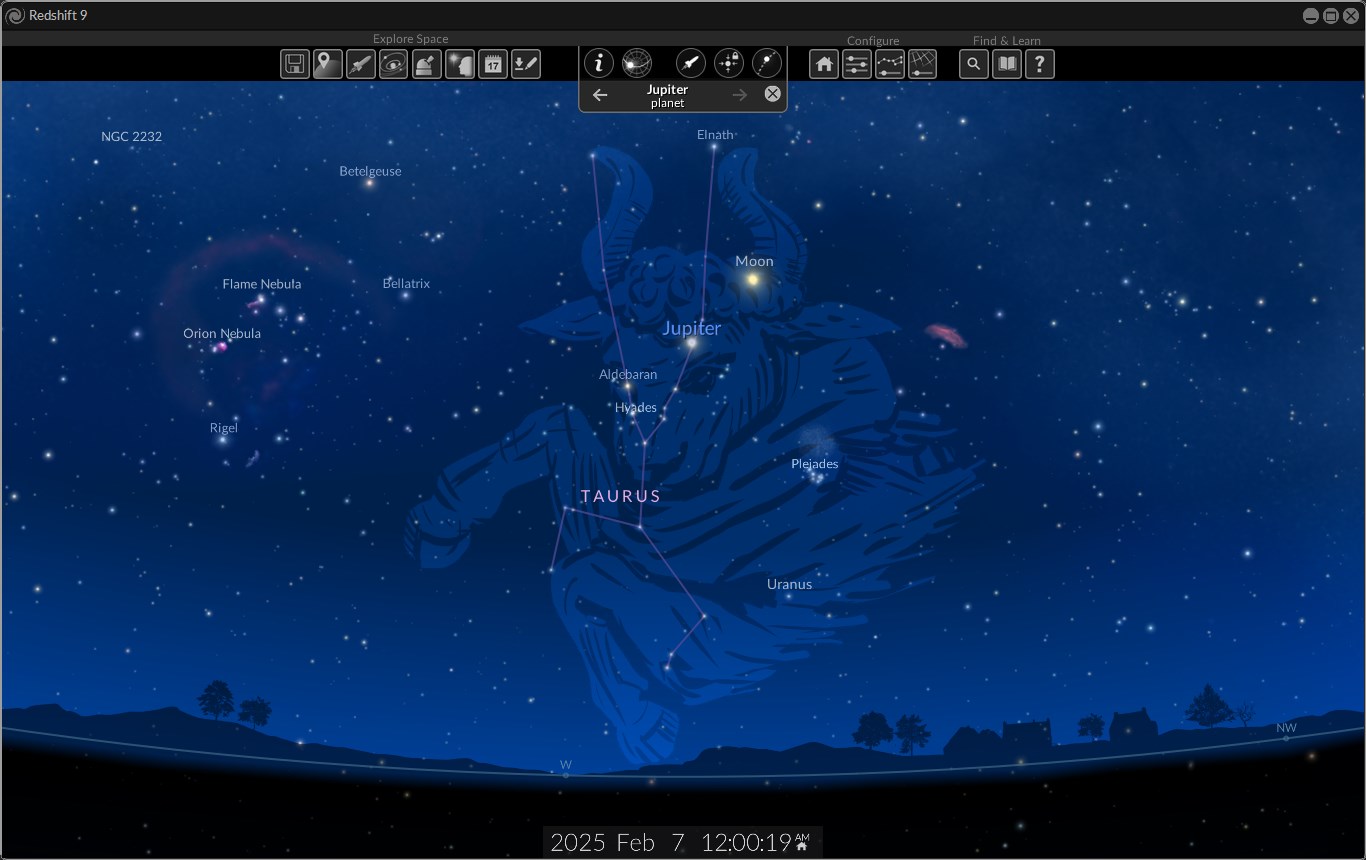Open the calendar icon showing 17
Viewport: 1366px width, 860px height.
pyautogui.click(x=492, y=64)
